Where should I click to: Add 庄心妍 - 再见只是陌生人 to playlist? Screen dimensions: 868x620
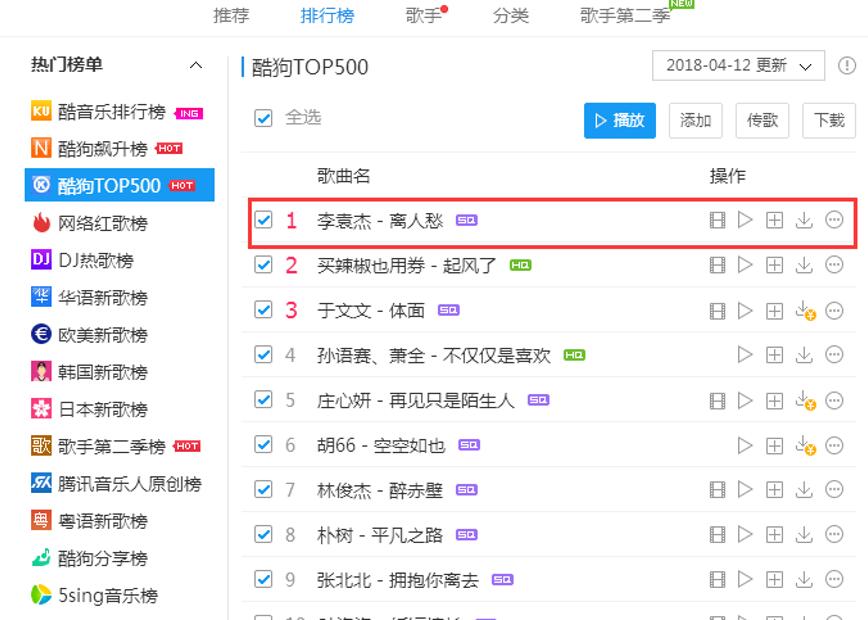[x=774, y=400]
